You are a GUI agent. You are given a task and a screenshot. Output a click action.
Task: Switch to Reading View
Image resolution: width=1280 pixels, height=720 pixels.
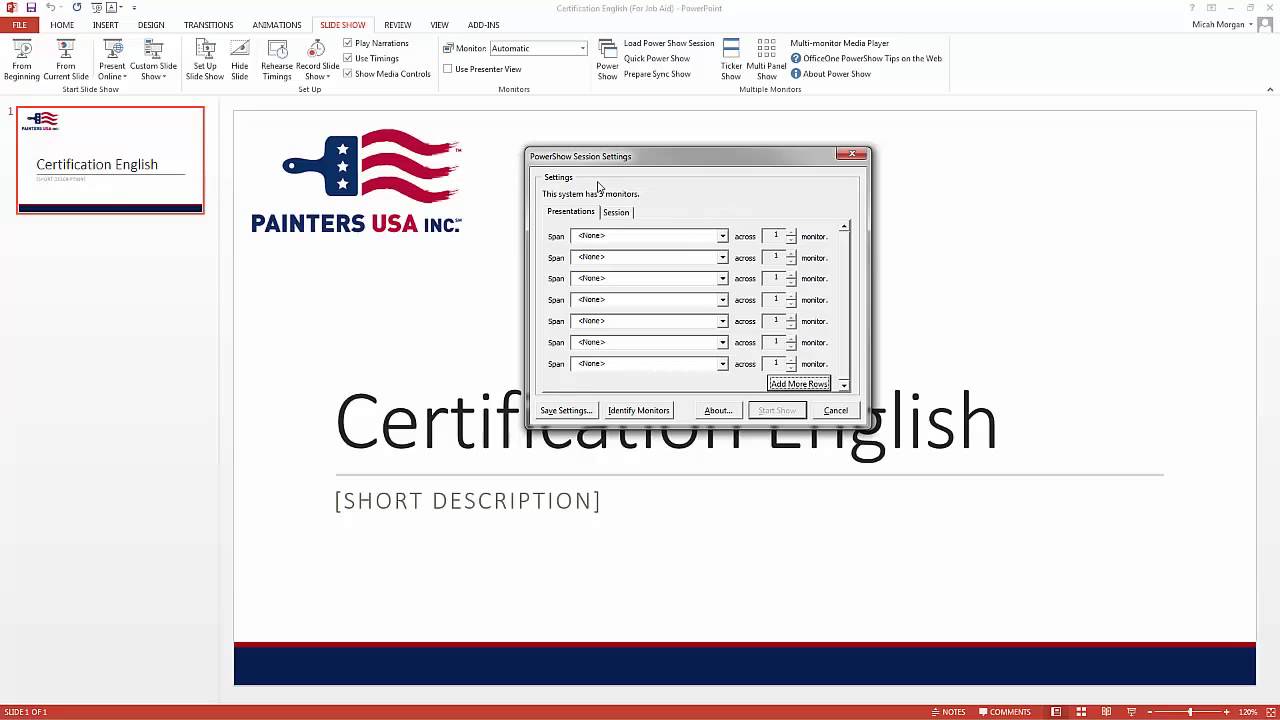tap(1106, 712)
